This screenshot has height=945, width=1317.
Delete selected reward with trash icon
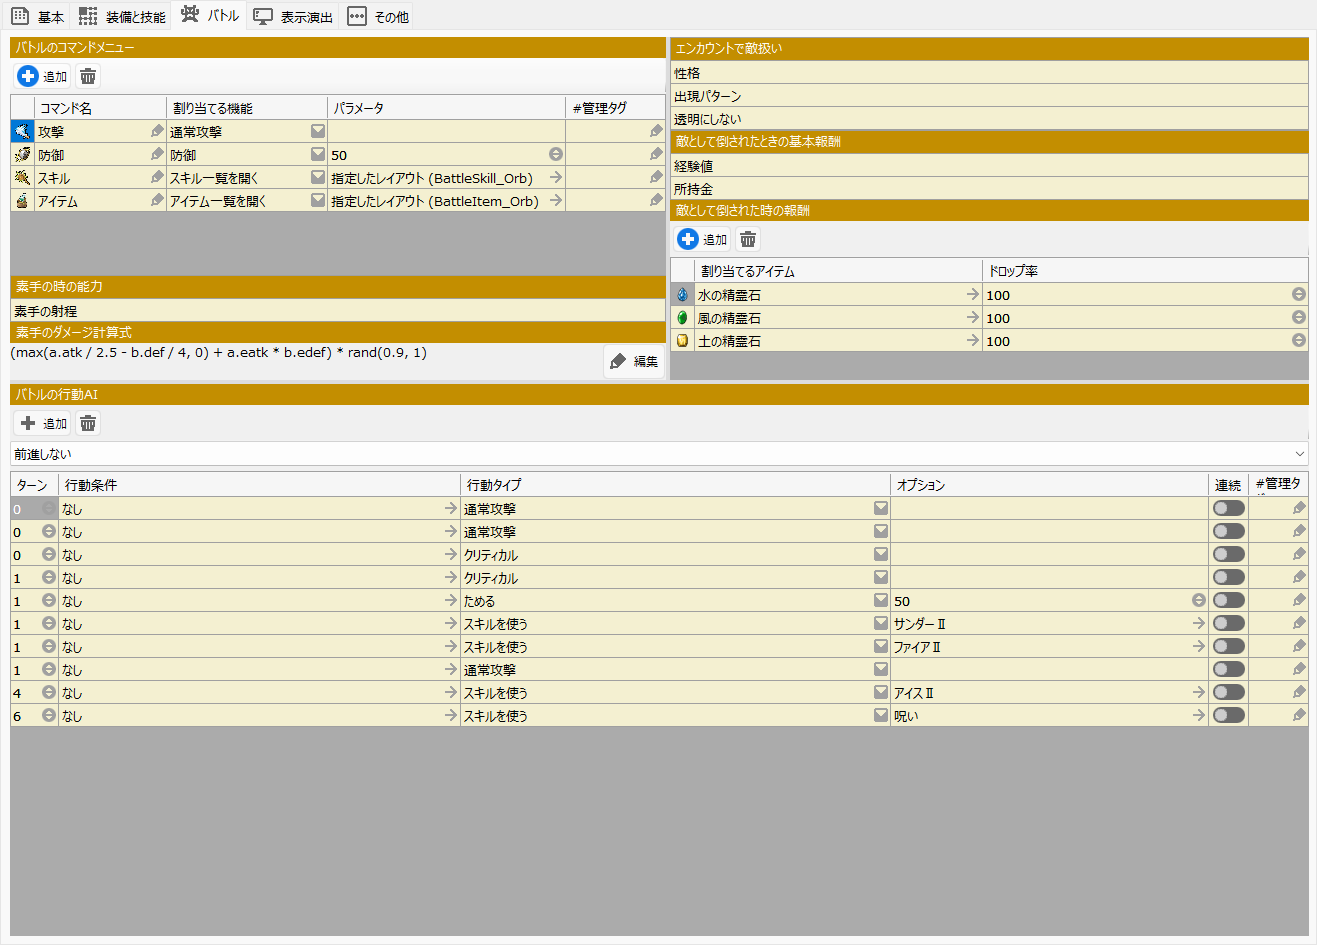click(748, 239)
